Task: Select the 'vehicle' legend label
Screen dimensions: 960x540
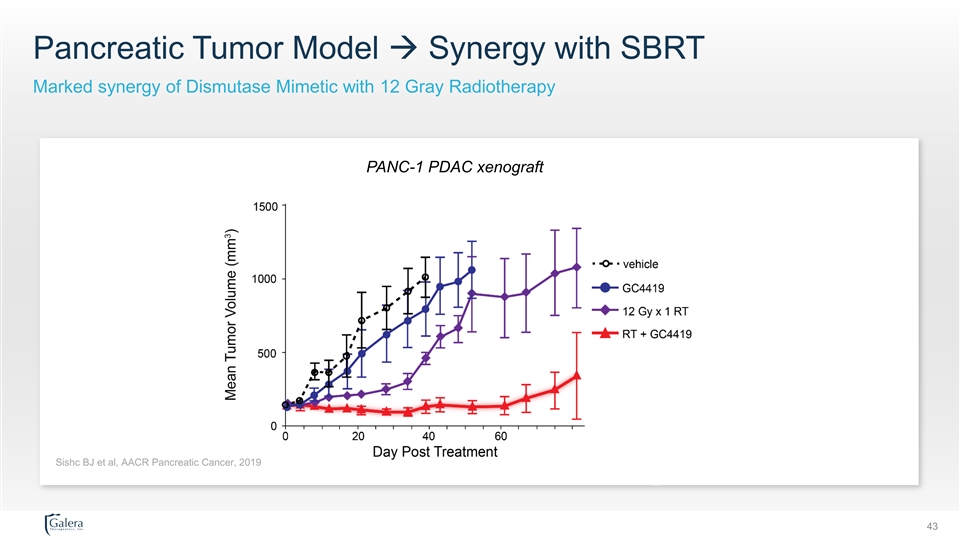Action: pyautogui.click(x=640, y=264)
